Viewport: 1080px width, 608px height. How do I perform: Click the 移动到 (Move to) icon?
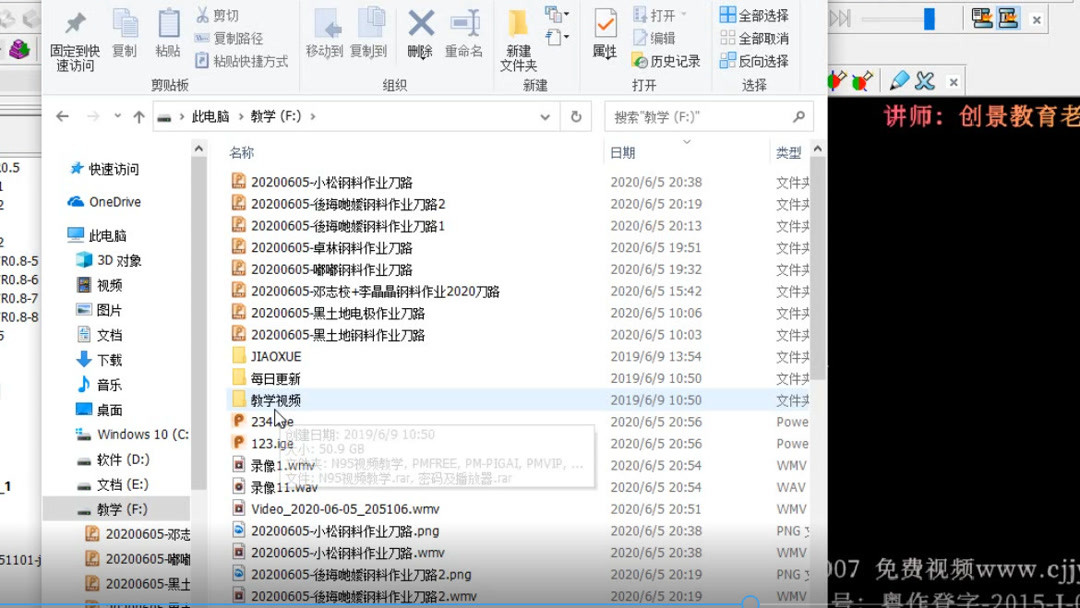coord(328,30)
